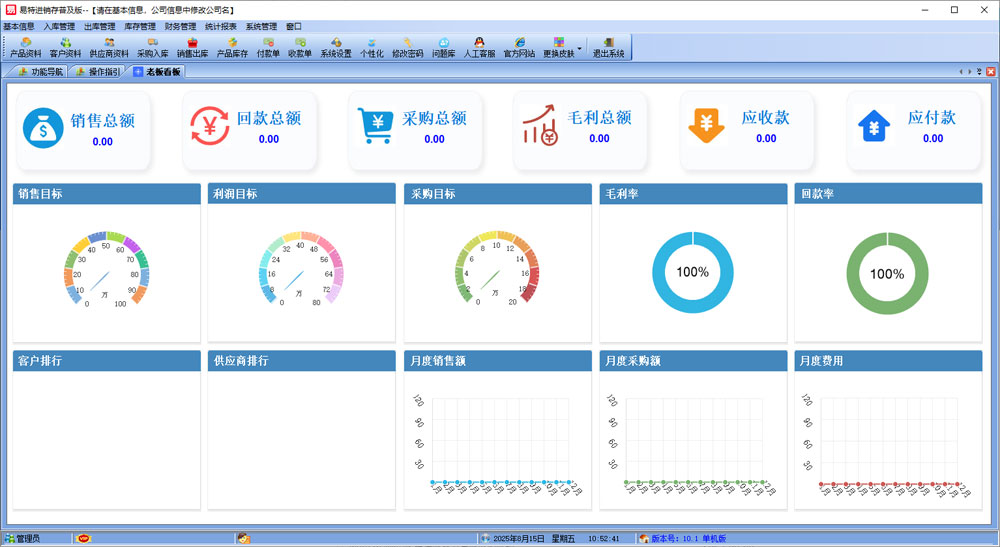Open the 基本信息 menu
This screenshot has height=547, width=1000.
point(19,26)
